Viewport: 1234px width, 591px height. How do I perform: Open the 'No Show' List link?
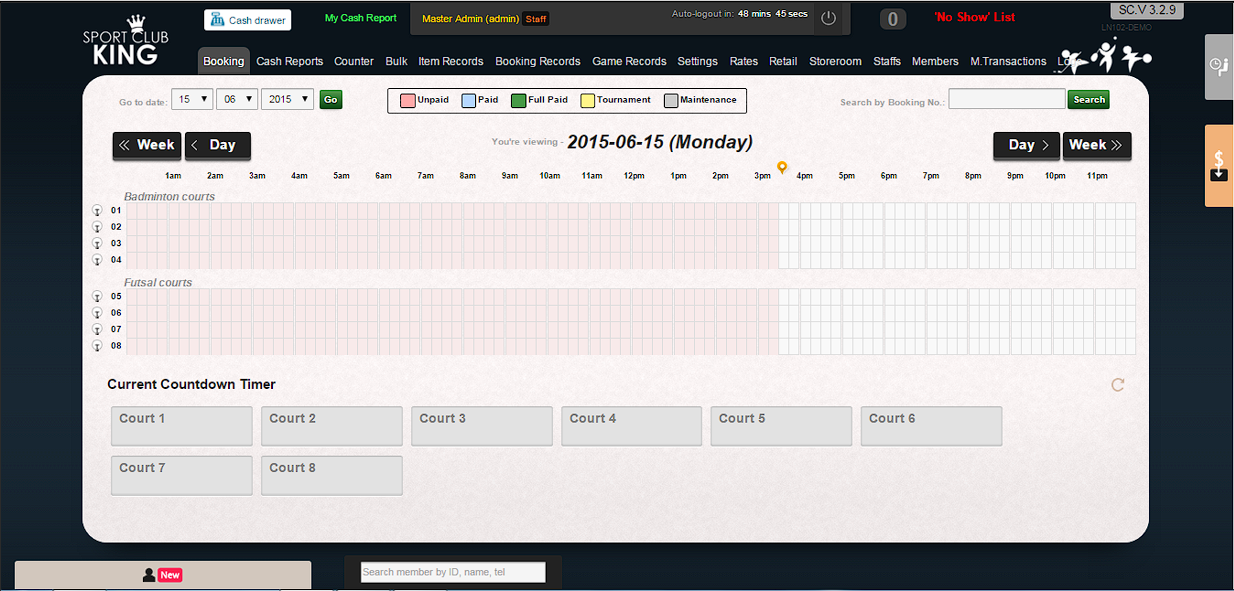point(974,18)
